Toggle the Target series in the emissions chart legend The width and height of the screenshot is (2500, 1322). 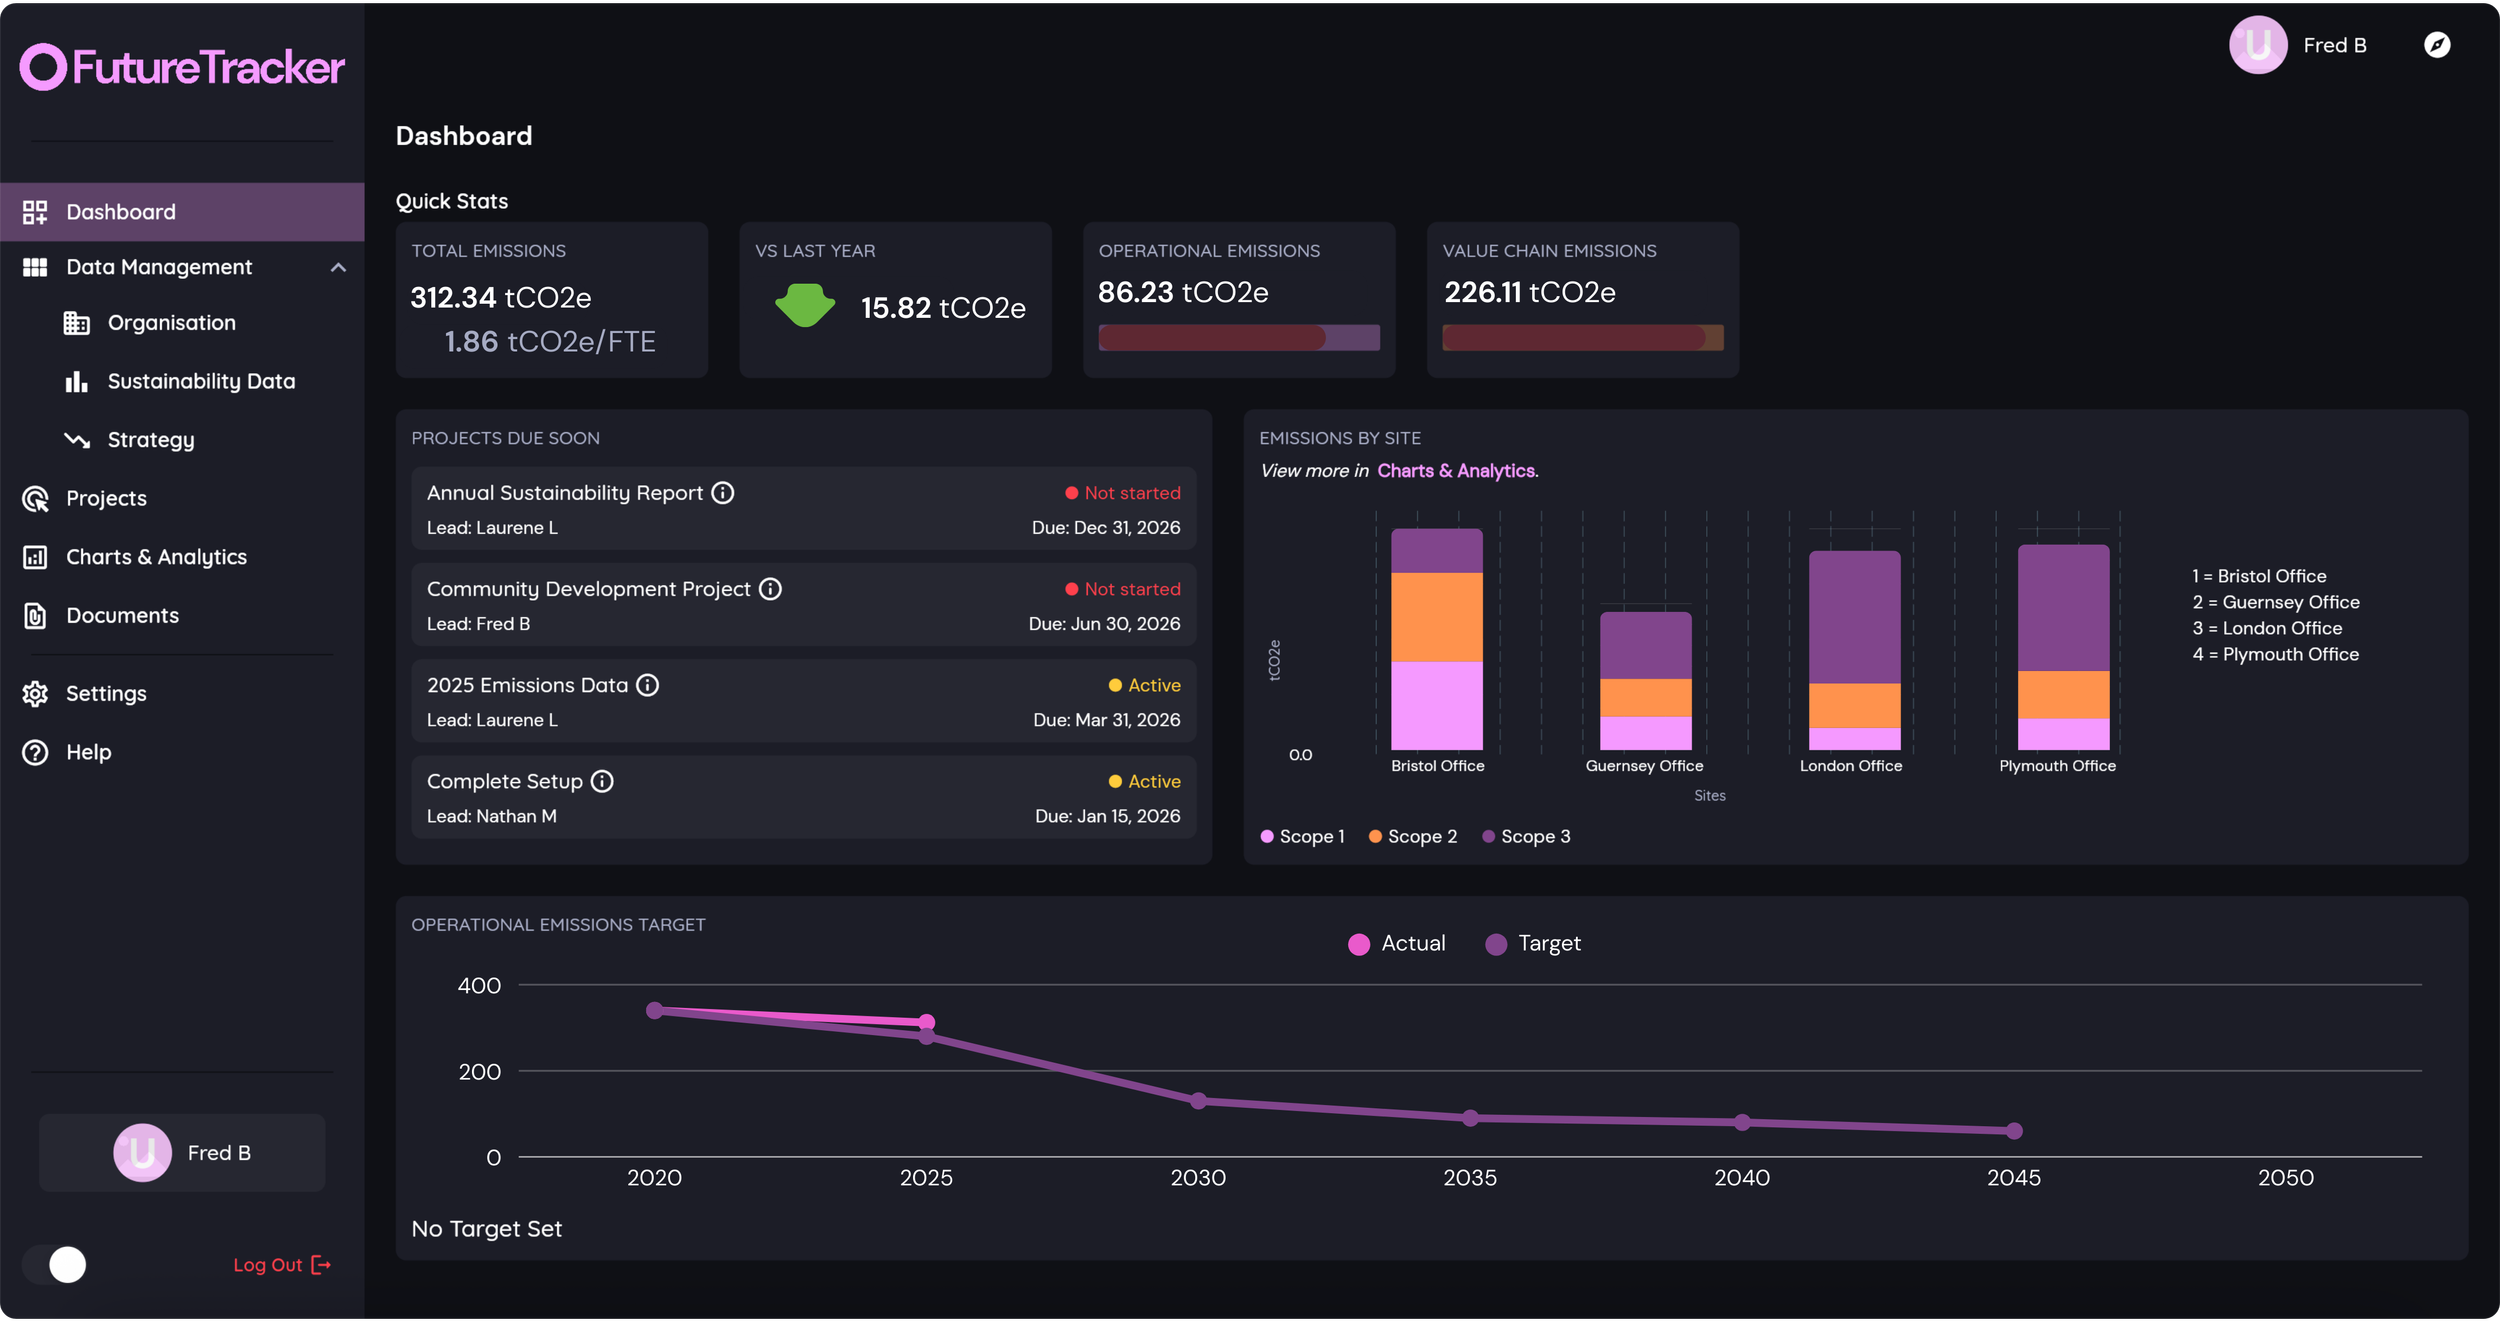[1533, 942]
